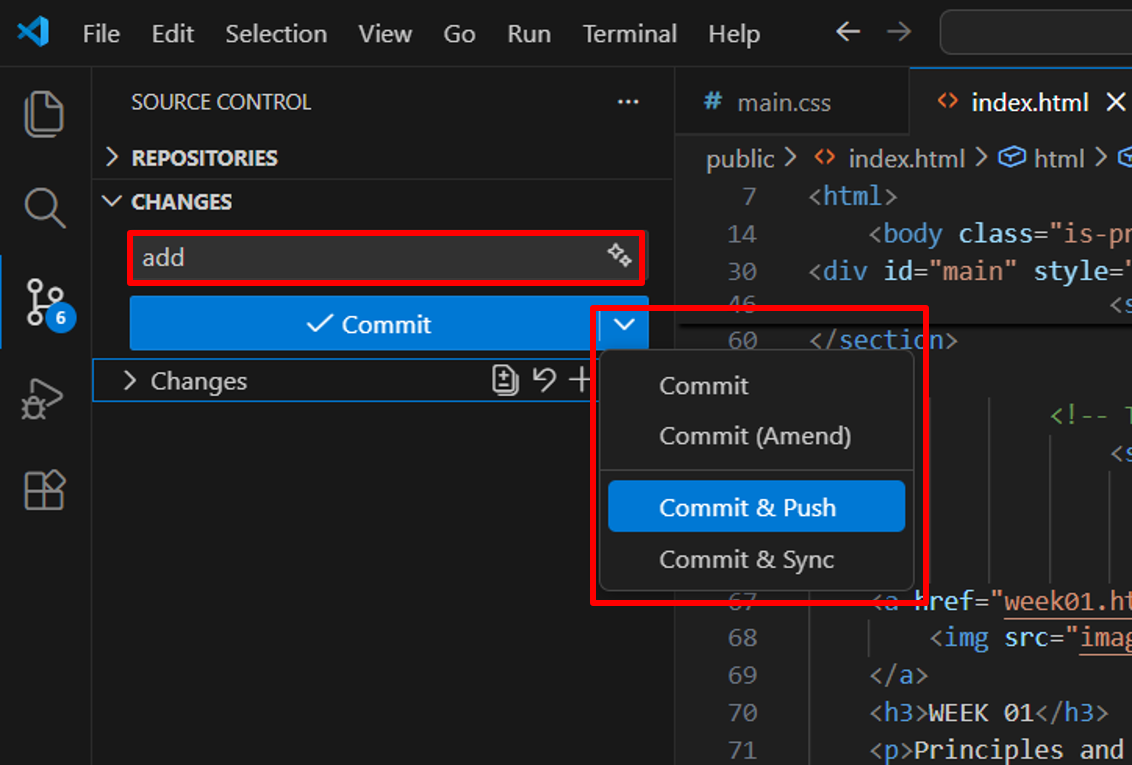Viewport: 1132px width, 765px height.
Task: Open the Terminal menu
Action: tap(629, 34)
